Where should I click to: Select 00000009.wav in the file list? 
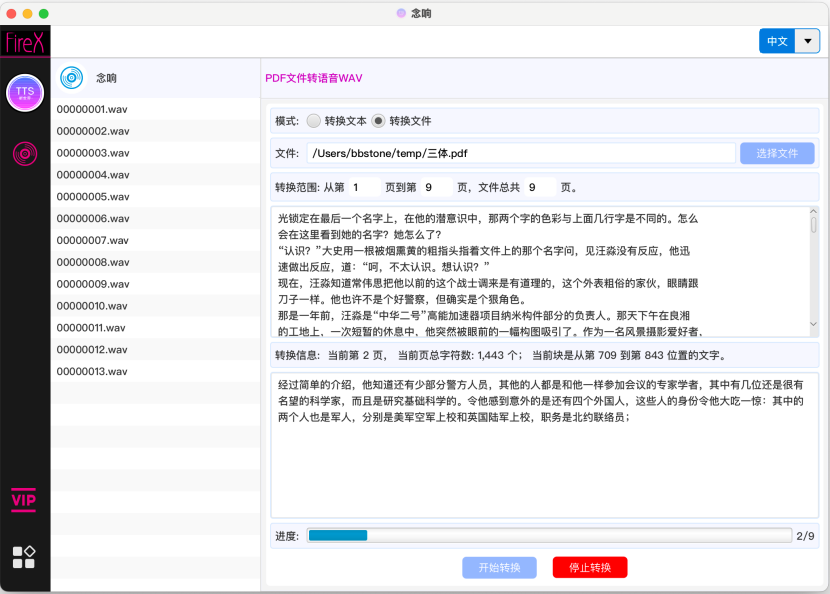coord(156,284)
